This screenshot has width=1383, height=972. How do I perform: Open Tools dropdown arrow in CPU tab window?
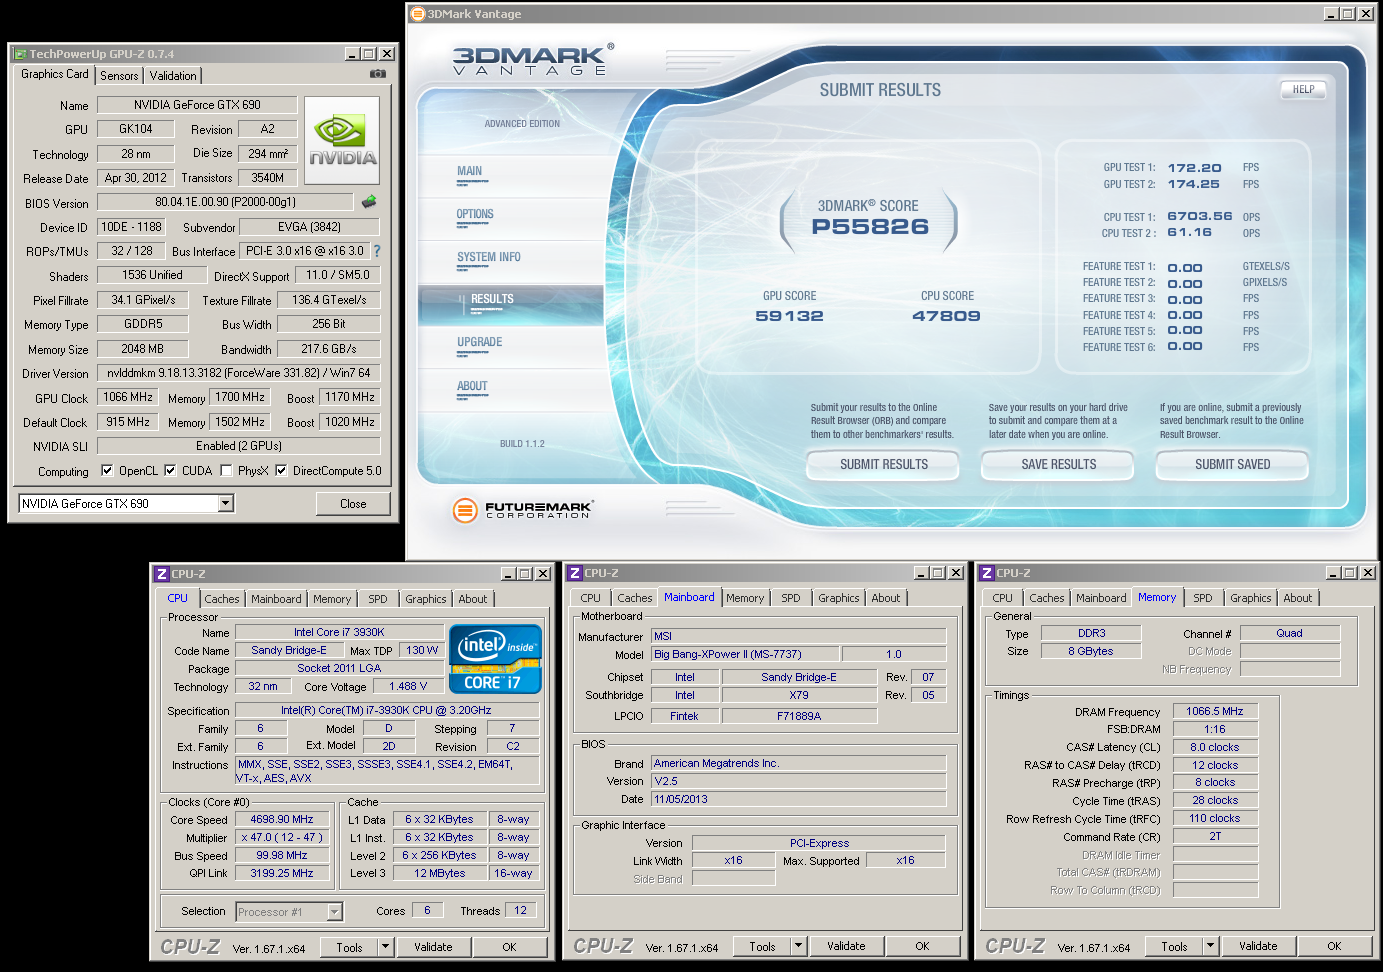385,947
